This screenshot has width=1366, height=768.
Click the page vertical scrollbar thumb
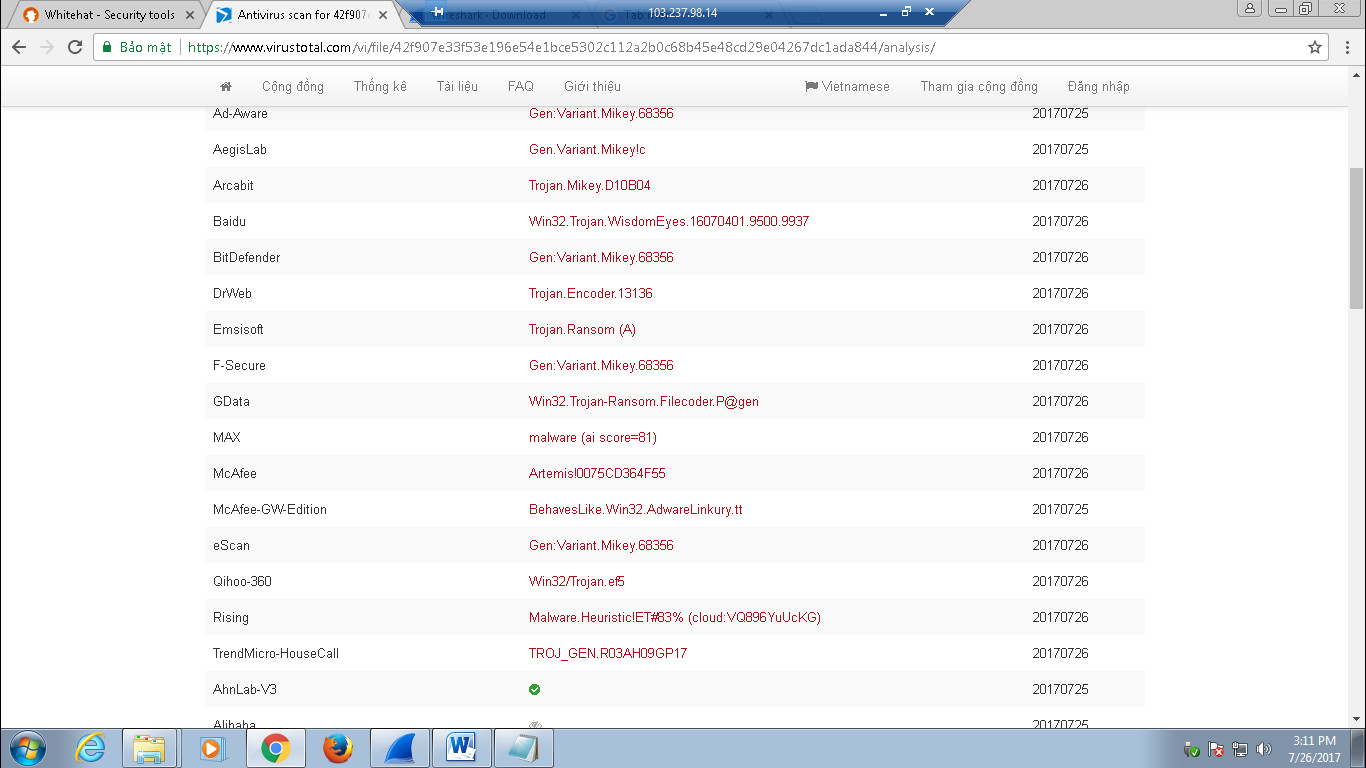1357,238
